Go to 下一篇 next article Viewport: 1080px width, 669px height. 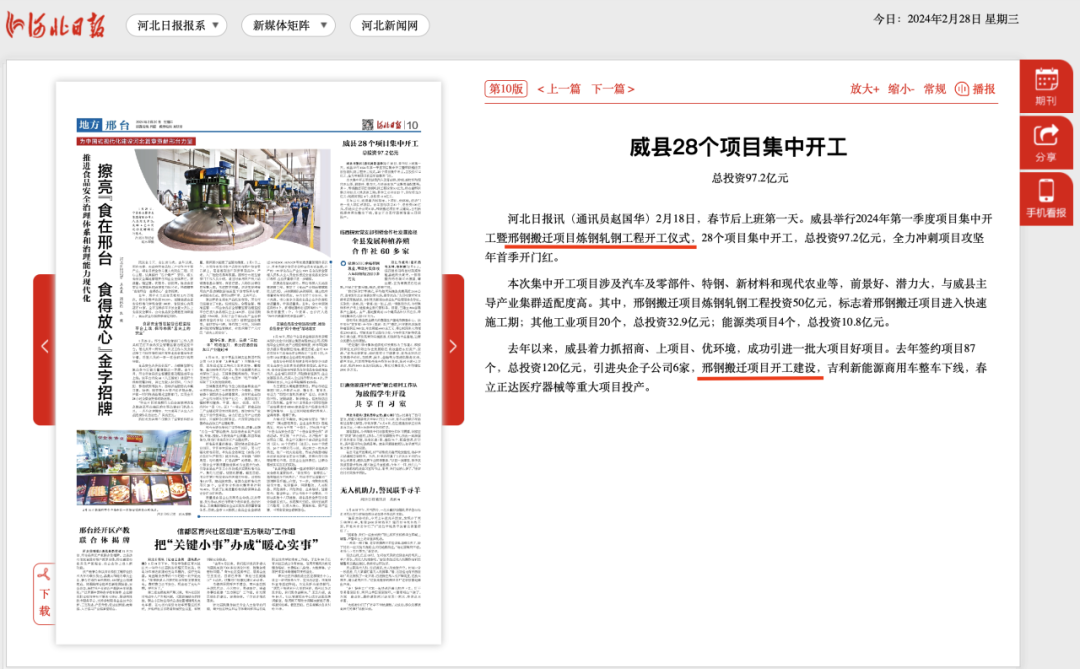click(x=612, y=89)
